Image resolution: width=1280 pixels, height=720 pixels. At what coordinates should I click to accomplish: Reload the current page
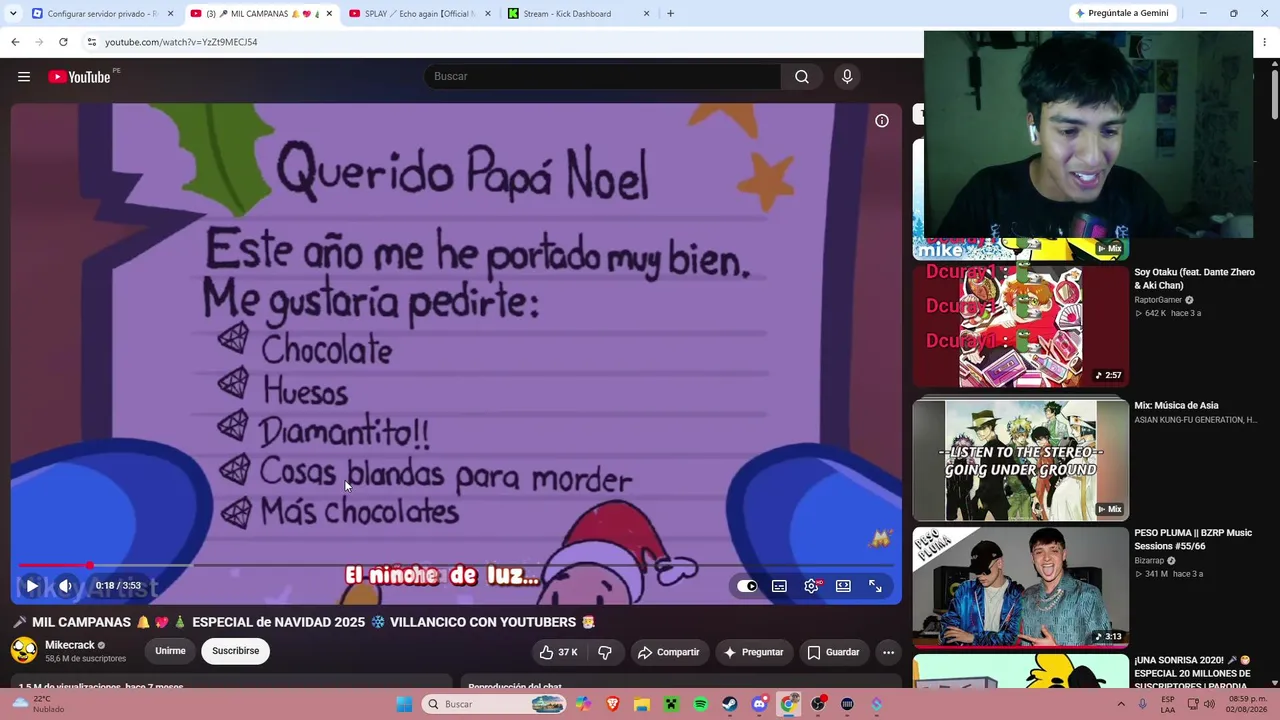(x=63, y=42)
